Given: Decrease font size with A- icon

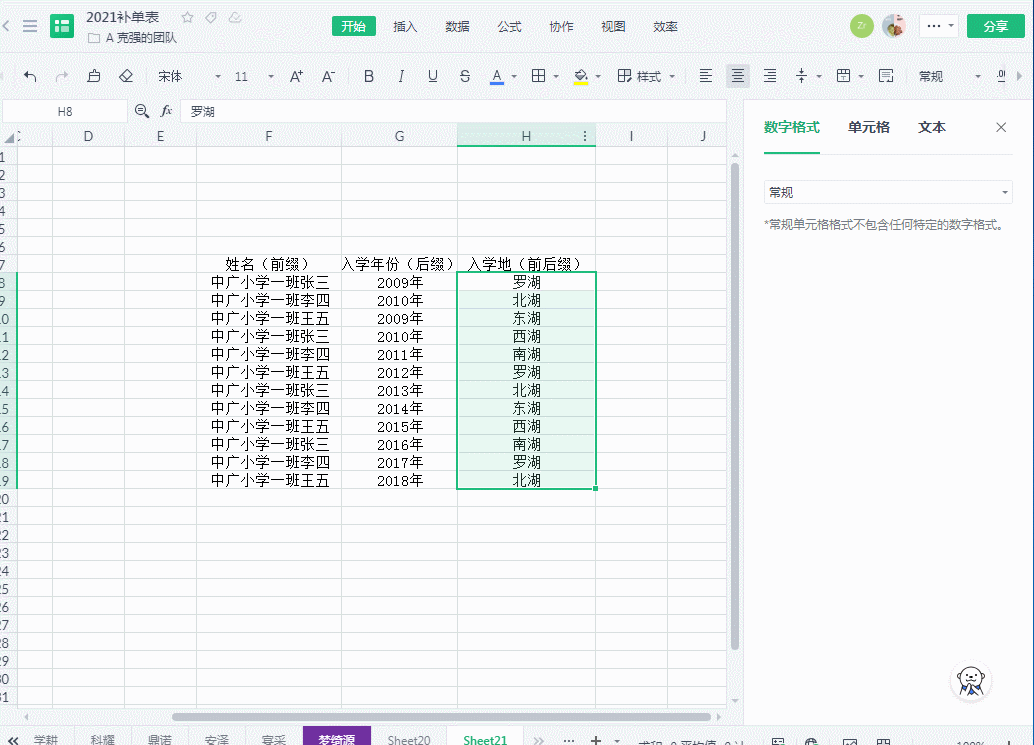Looking at the screenshot, I should [x=328, y=76].
